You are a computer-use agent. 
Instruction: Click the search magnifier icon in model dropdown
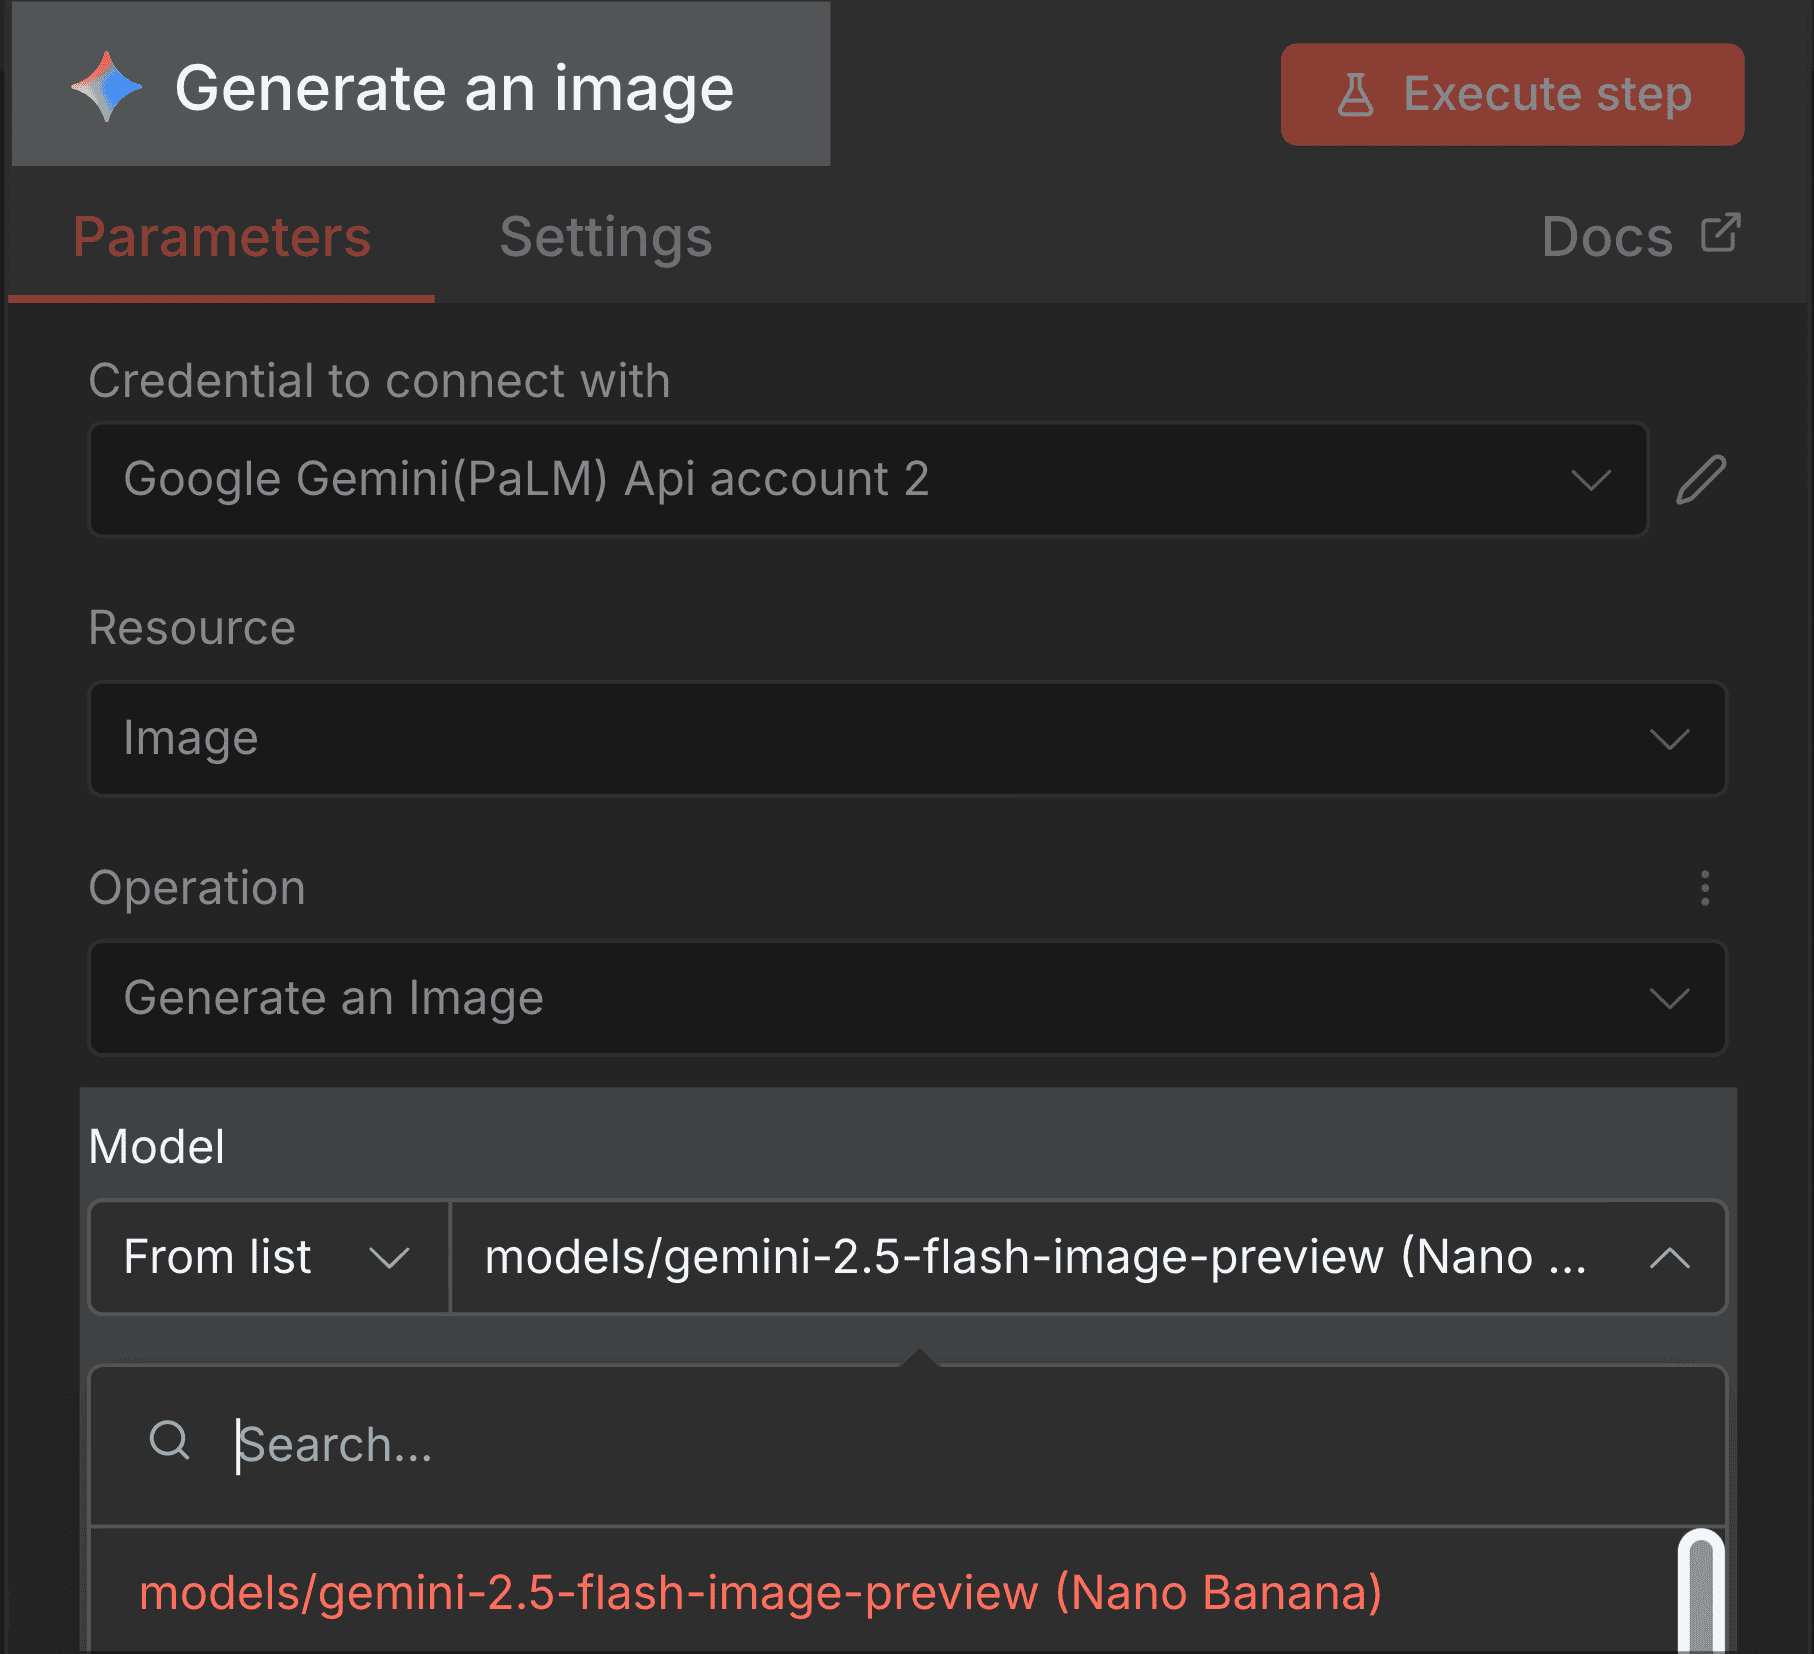[x=170, y=1442]
